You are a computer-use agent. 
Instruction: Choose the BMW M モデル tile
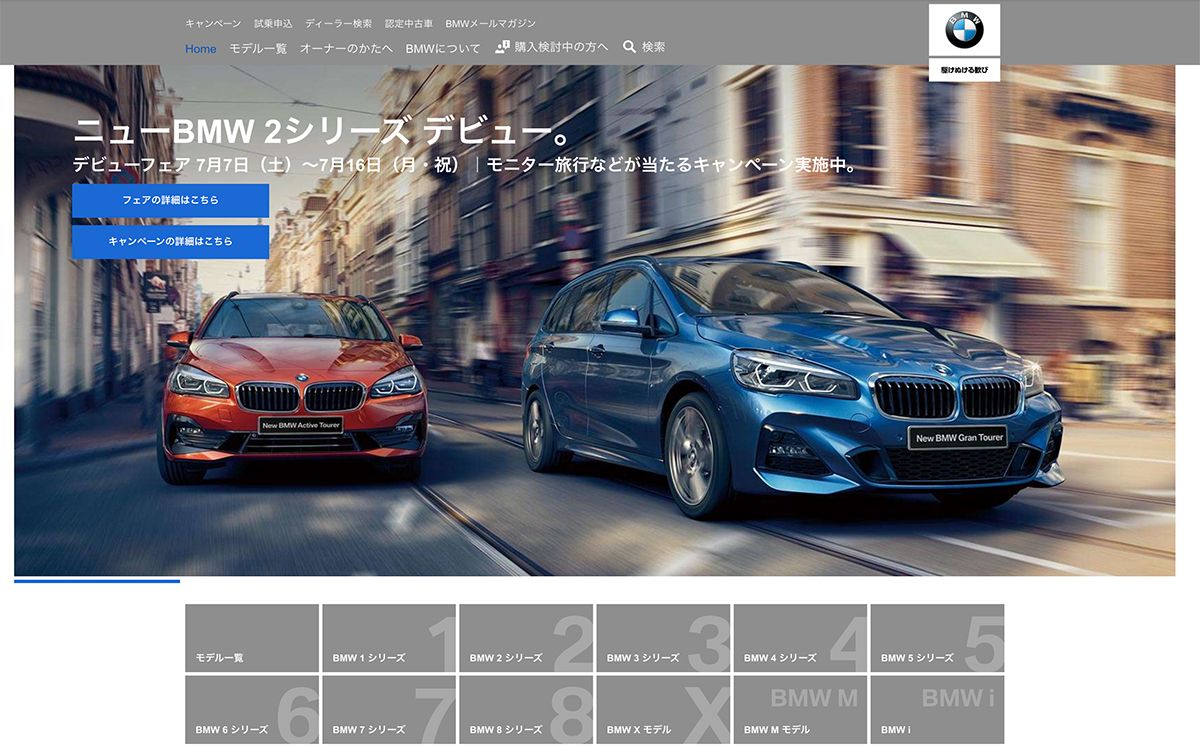tap(800, 710)
